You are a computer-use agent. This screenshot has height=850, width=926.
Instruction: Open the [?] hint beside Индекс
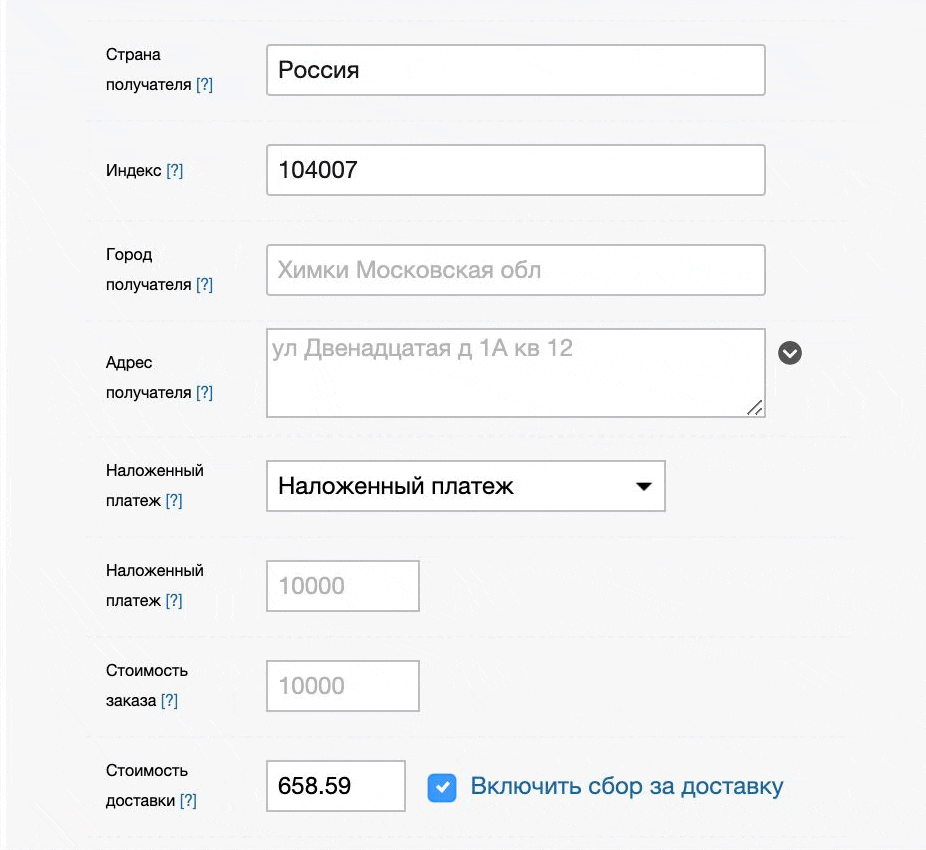(174, 171)
